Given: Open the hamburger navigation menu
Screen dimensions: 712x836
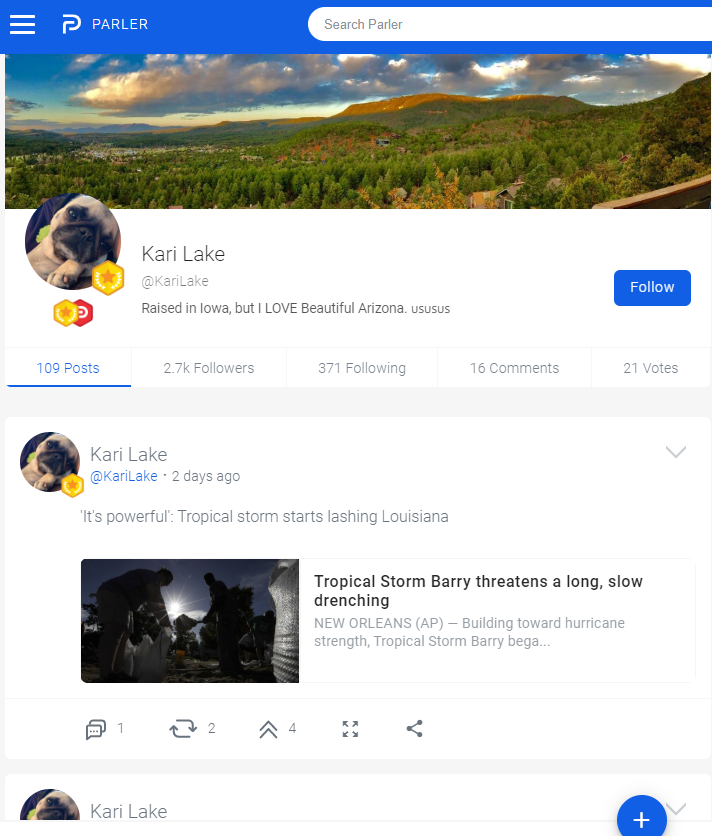Looking at the screenshot, I should coord(22,24).
